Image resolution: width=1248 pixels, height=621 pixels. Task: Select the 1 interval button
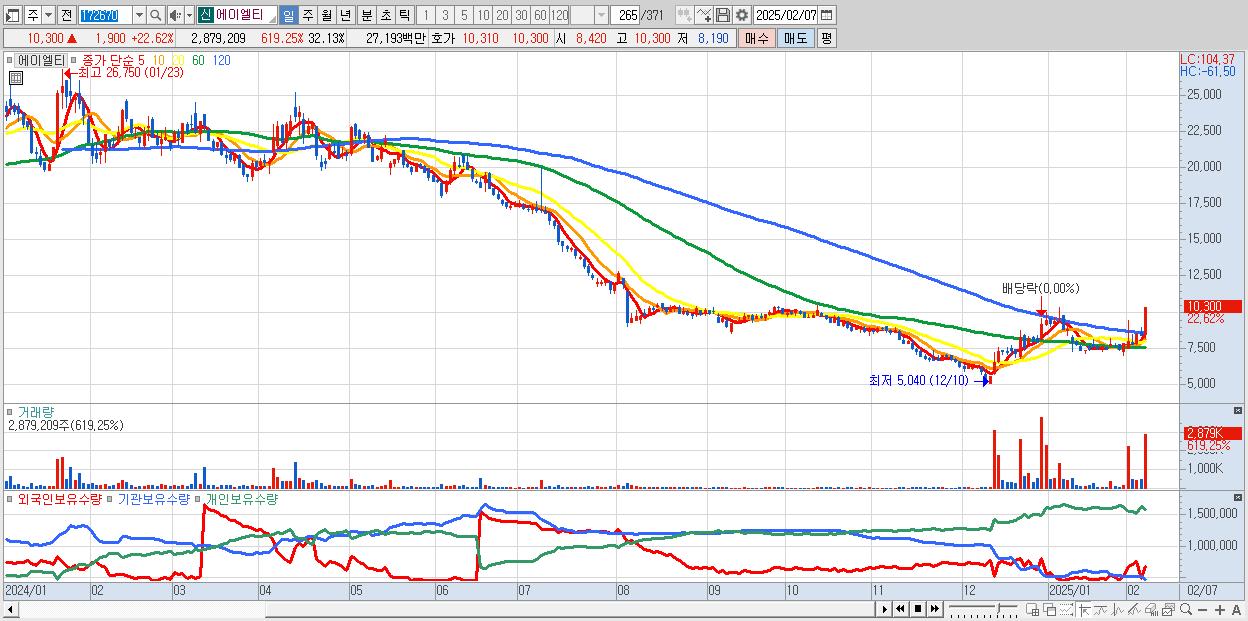pos(425,15)
